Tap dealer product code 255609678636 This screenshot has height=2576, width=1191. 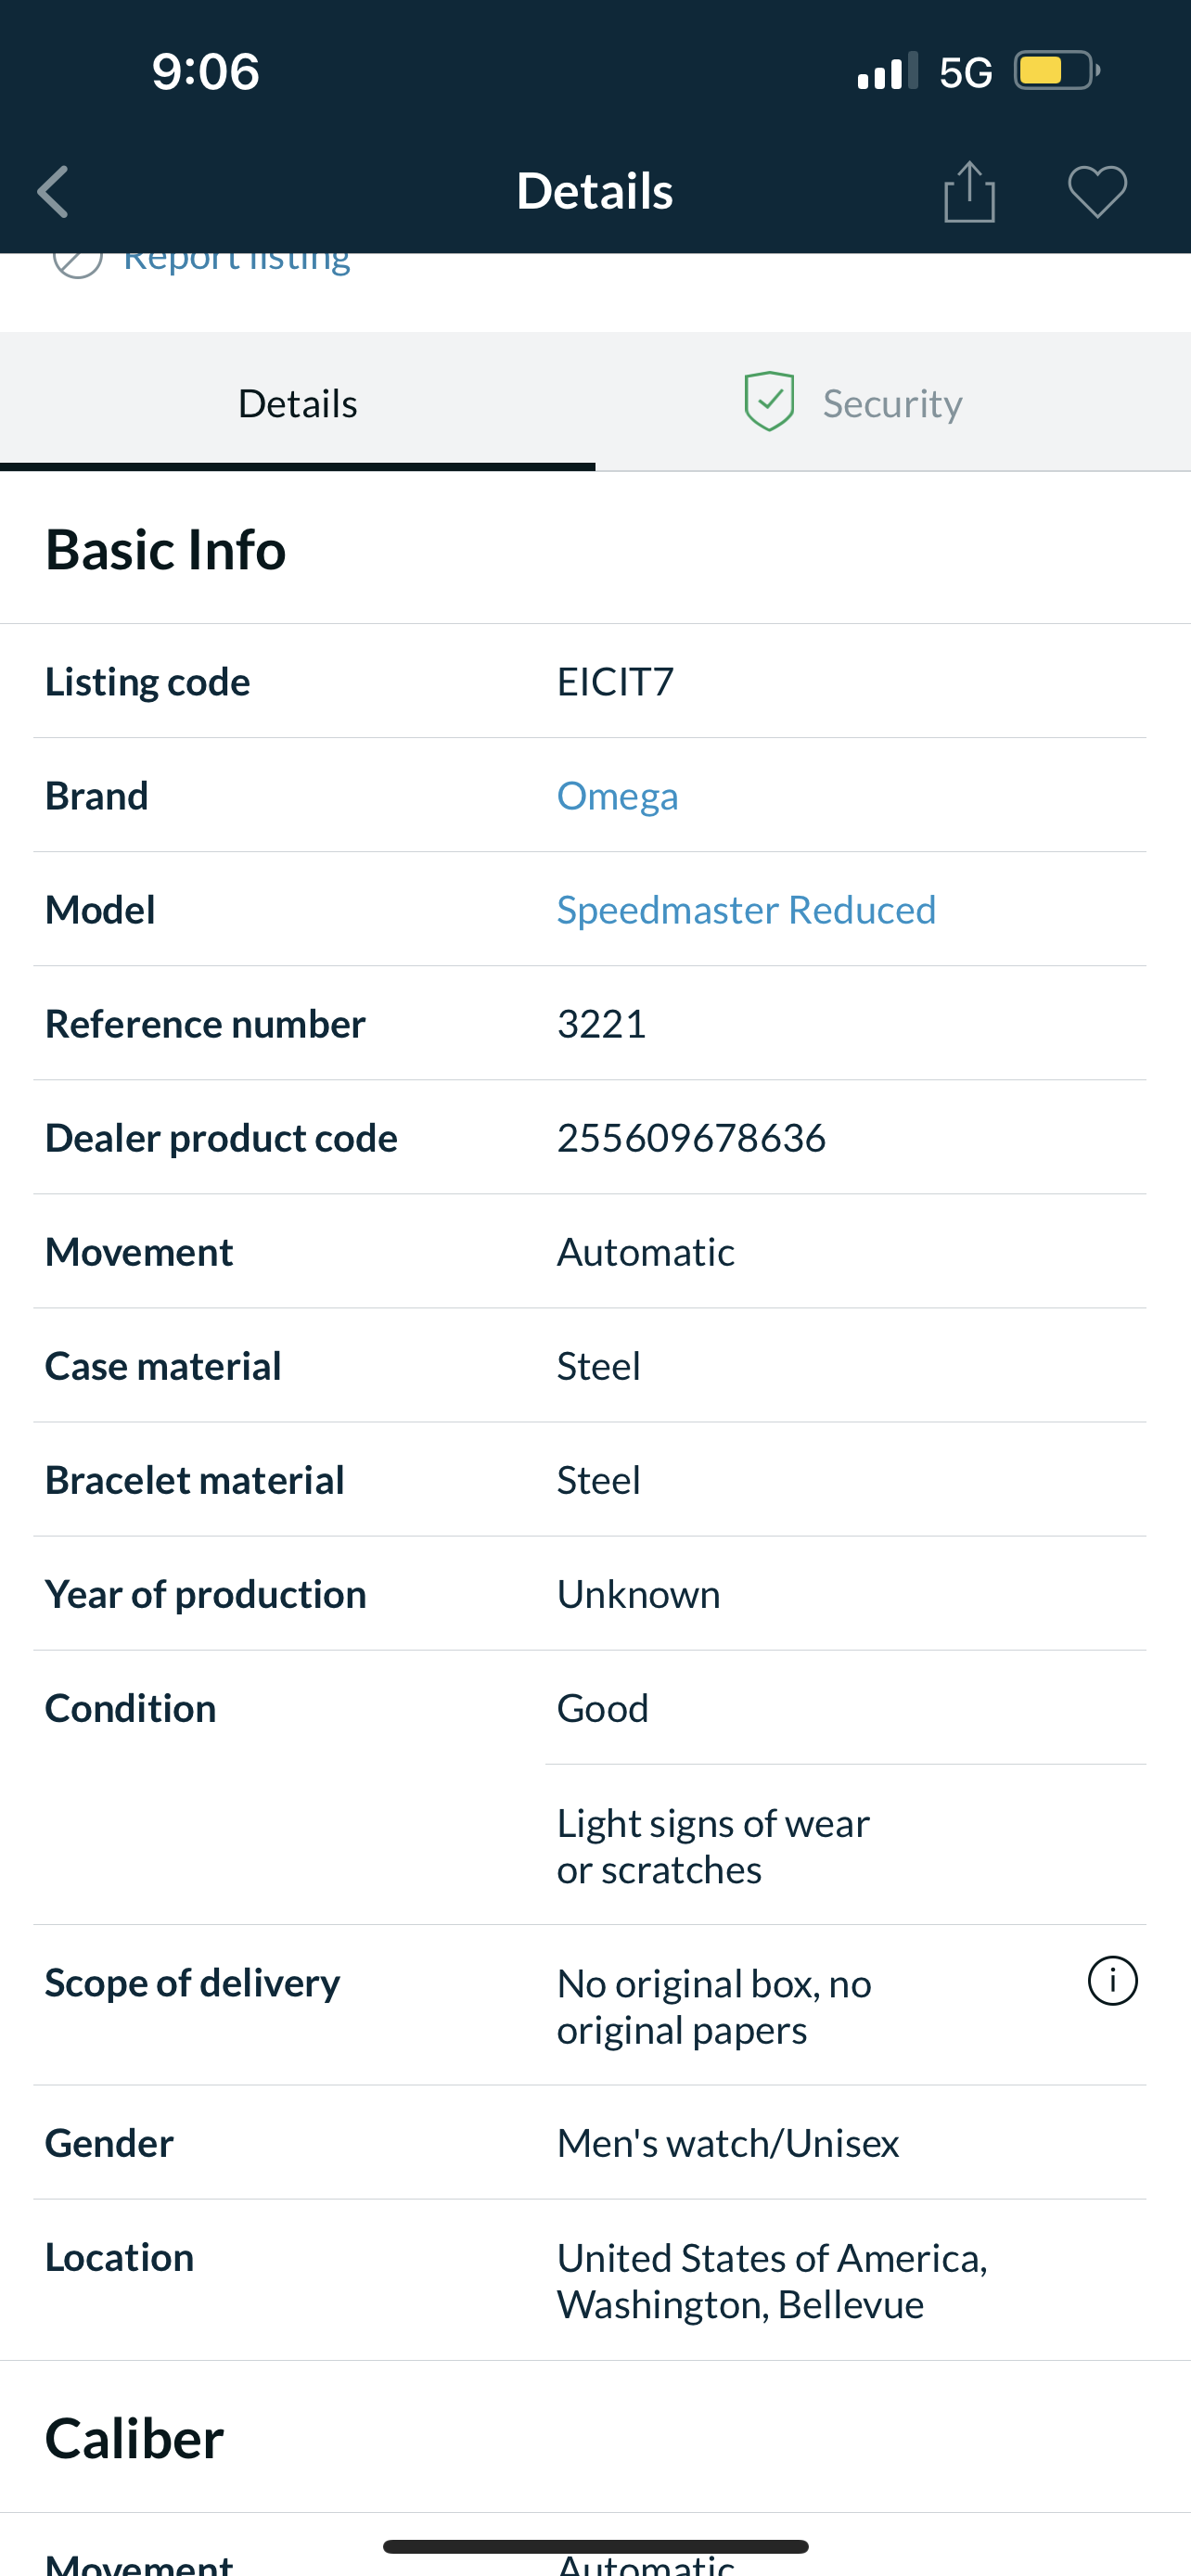pos(691,1138)
